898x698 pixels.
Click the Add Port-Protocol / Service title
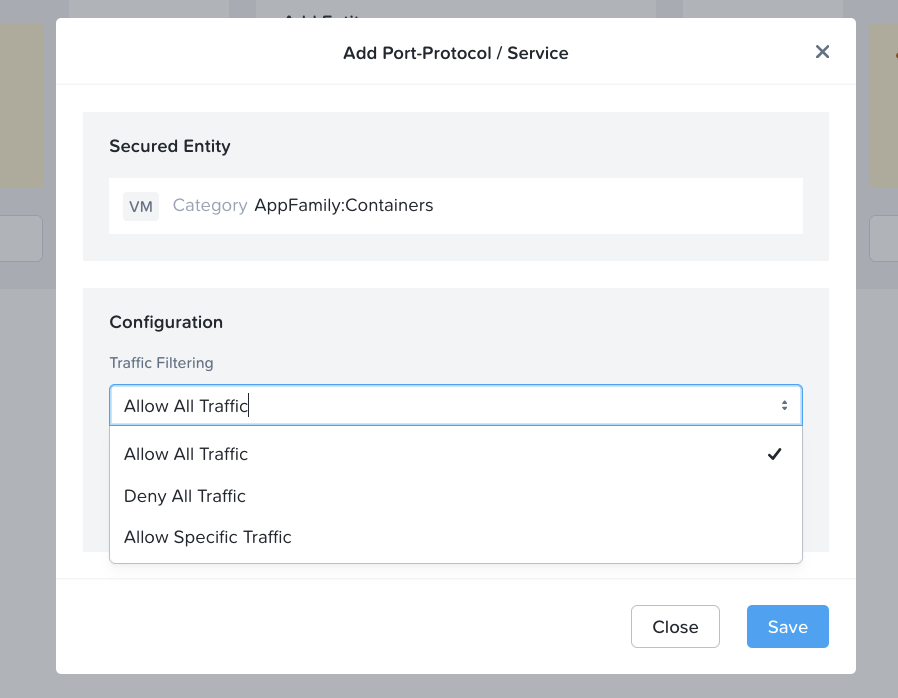pyautogui.click(x=455, y=53)
